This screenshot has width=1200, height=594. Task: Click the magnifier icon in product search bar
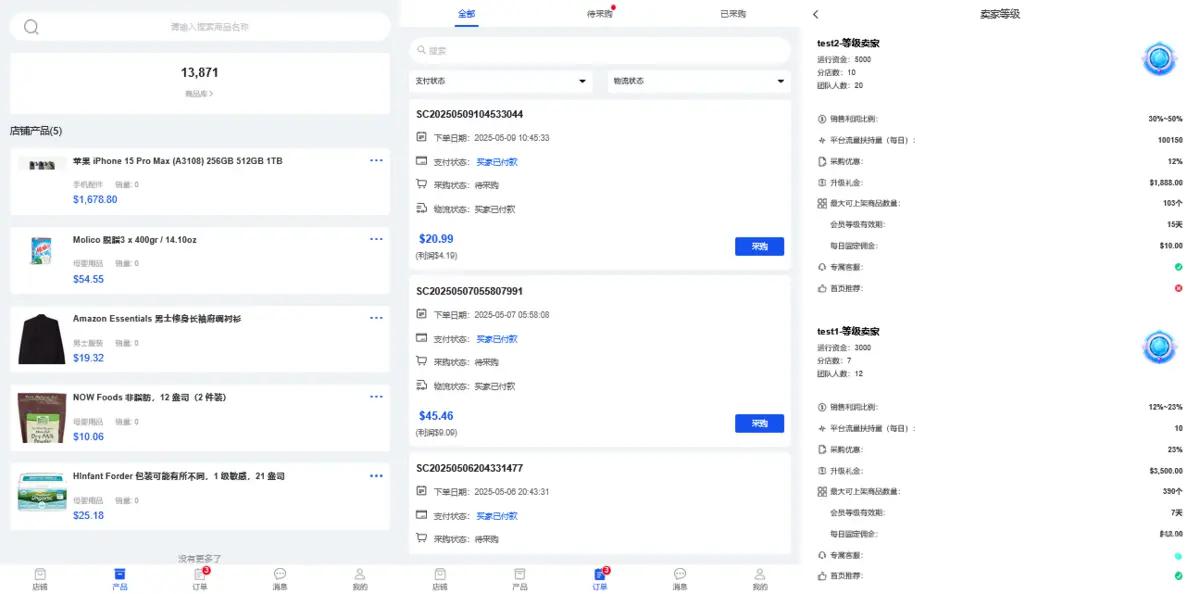pos(31,27)
